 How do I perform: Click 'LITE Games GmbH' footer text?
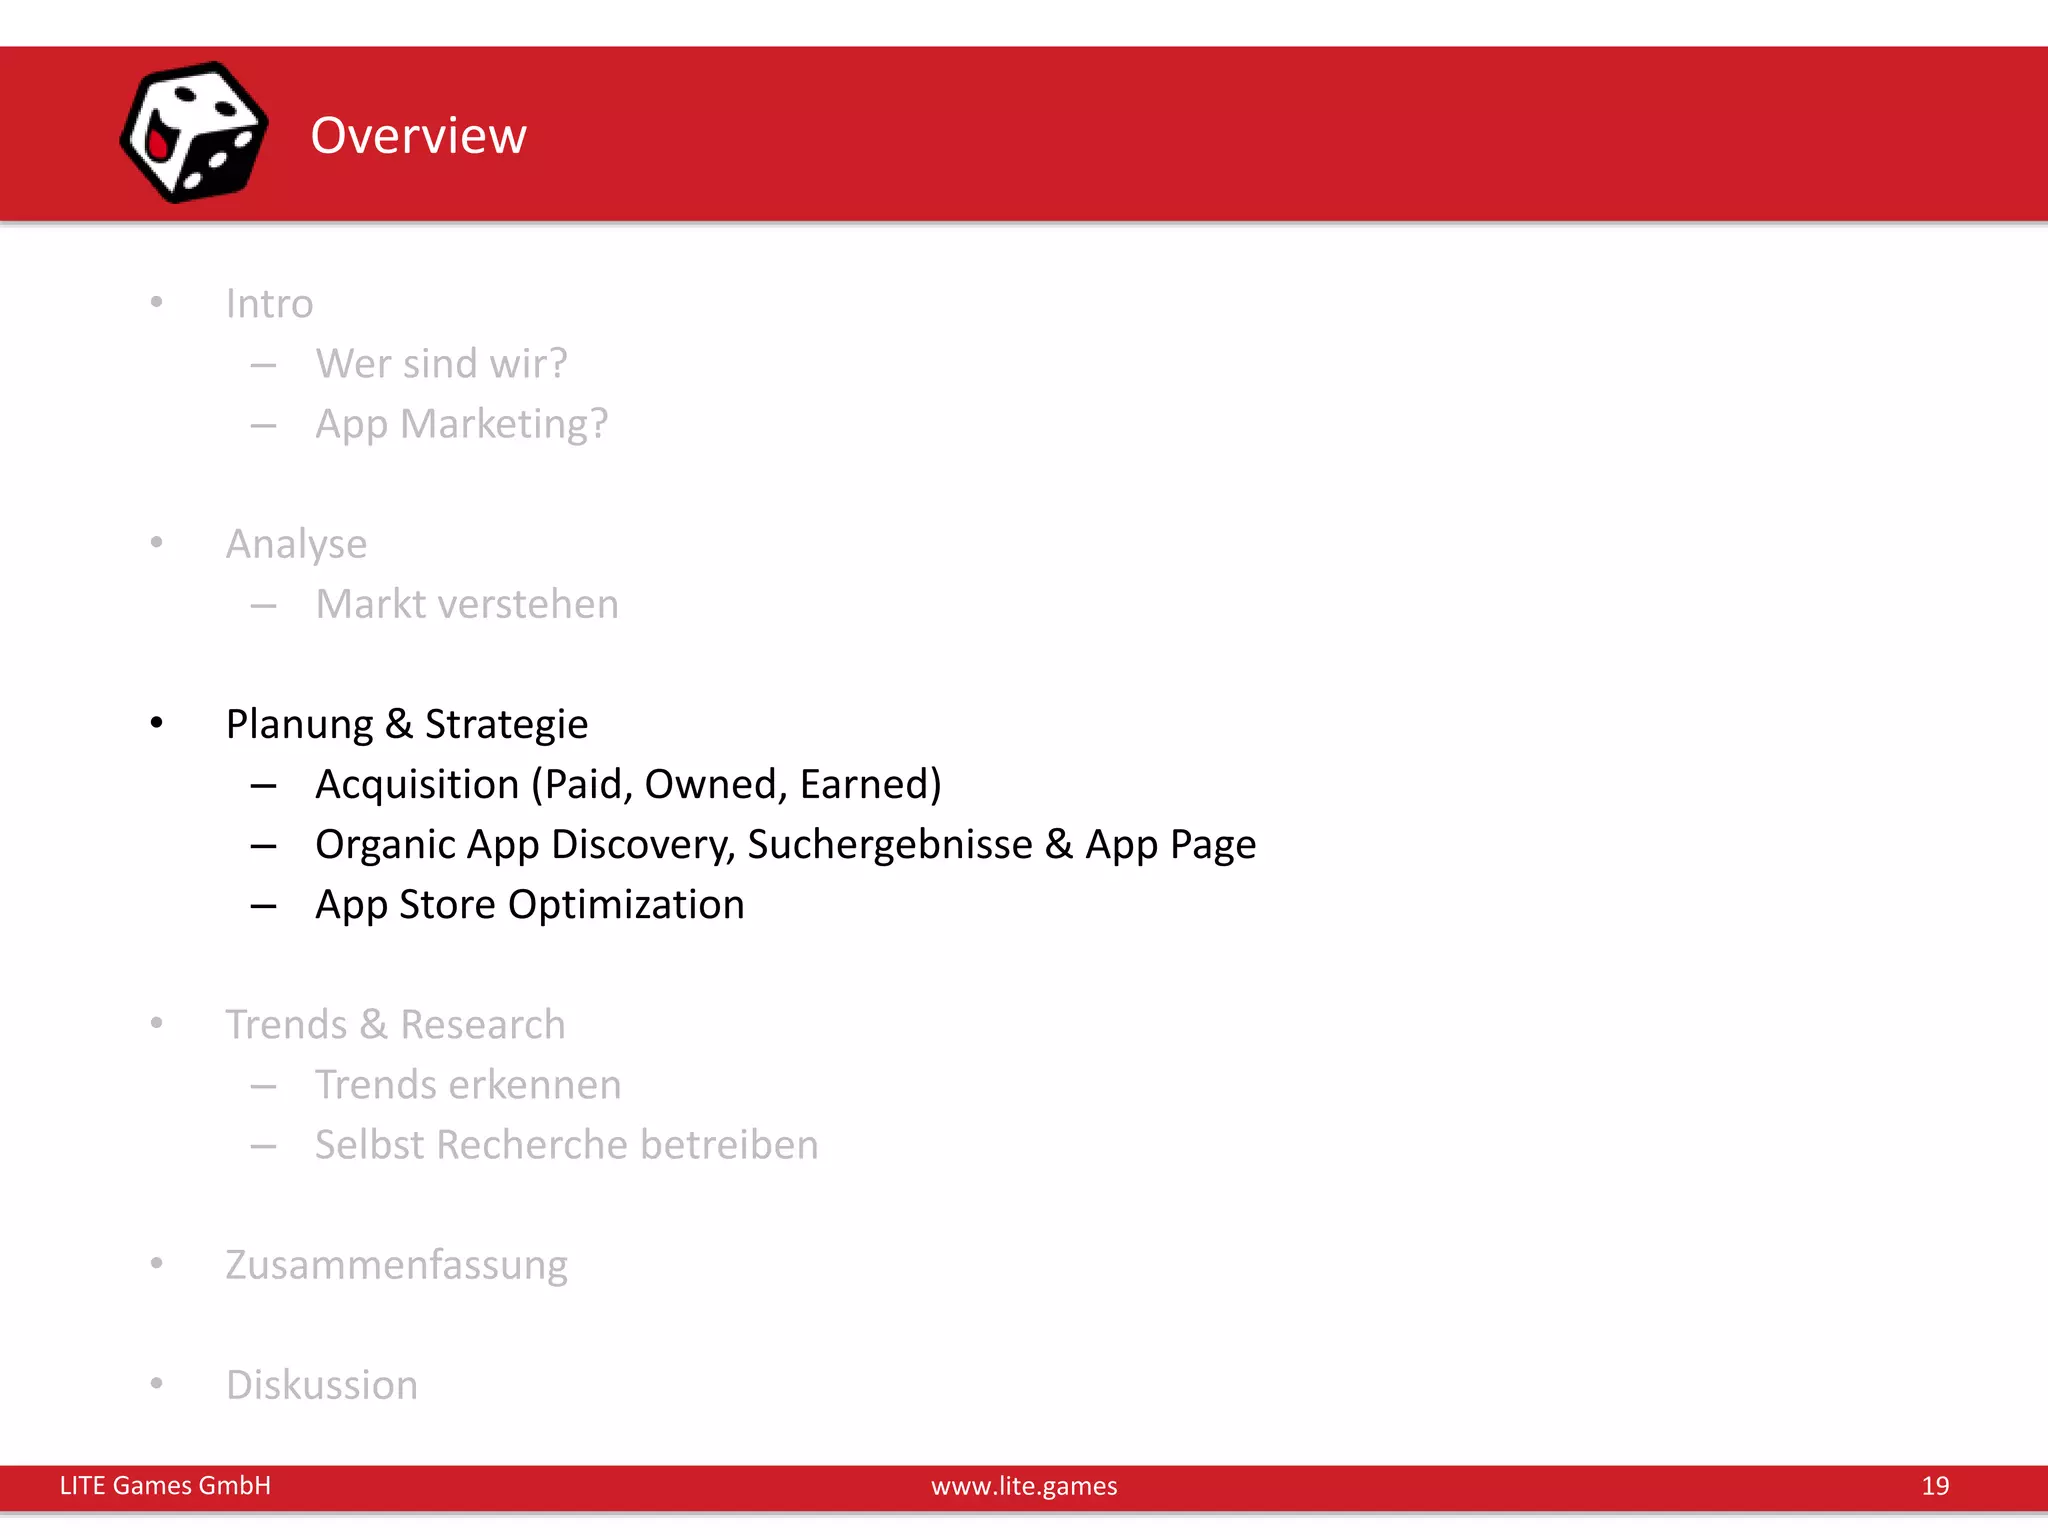click(165, 1485)
